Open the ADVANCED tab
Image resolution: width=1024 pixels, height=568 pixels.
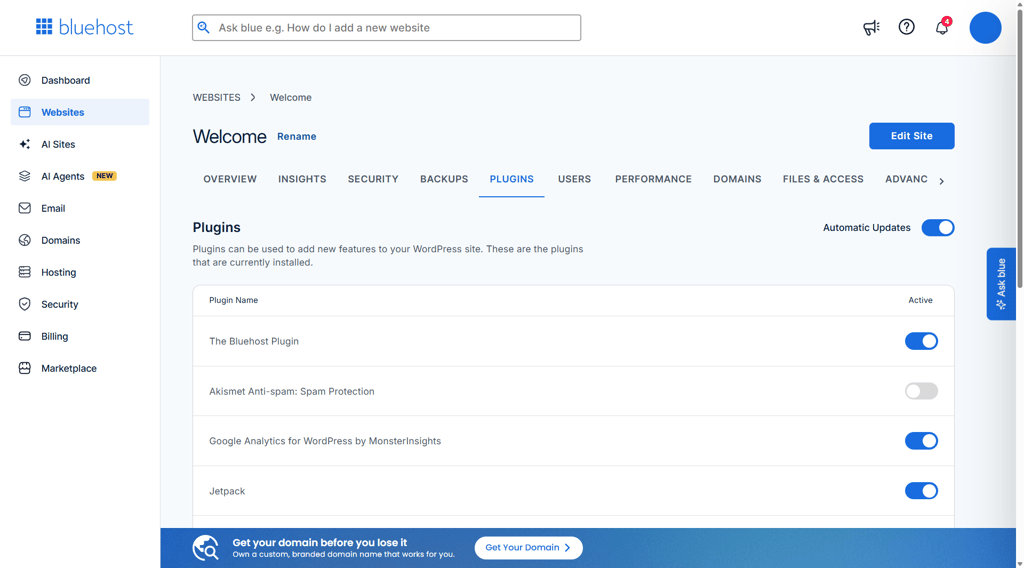906,179
